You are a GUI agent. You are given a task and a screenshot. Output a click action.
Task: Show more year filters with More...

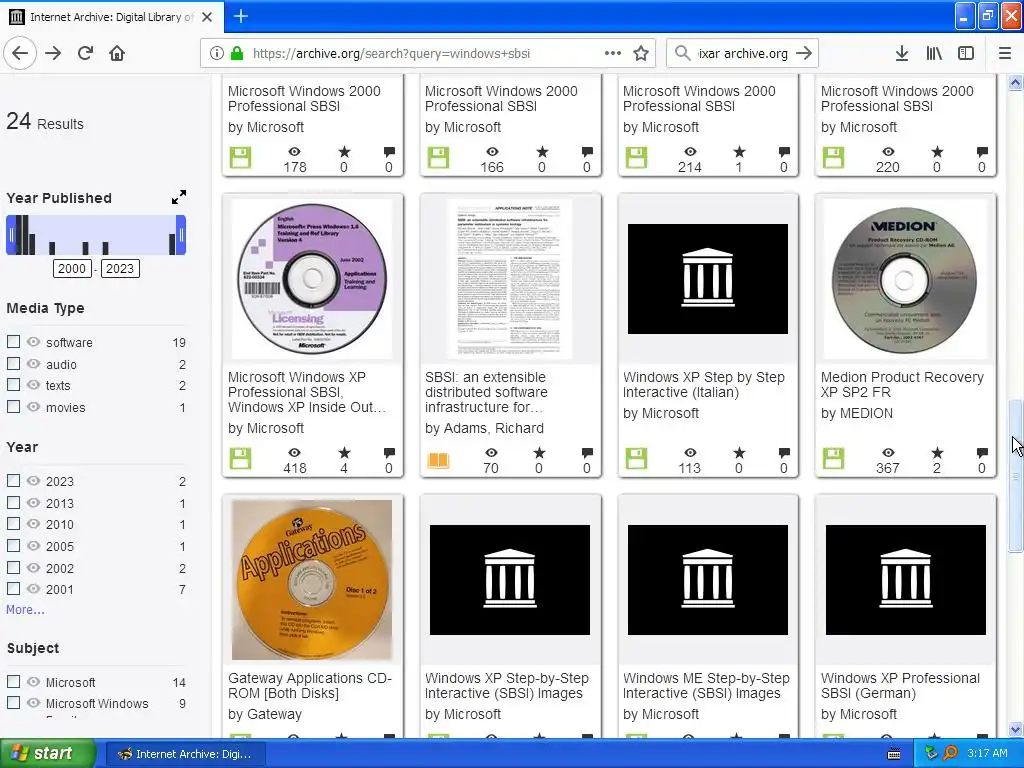coord(25,609)
